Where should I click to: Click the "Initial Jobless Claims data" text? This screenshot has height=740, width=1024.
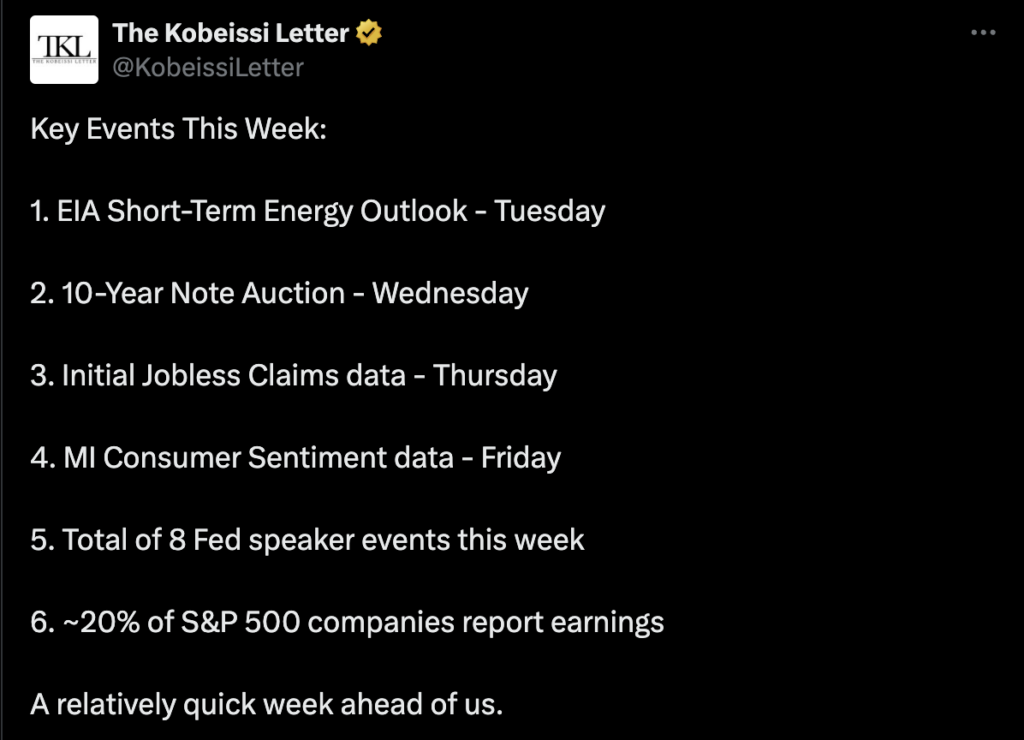click(234, 375)
